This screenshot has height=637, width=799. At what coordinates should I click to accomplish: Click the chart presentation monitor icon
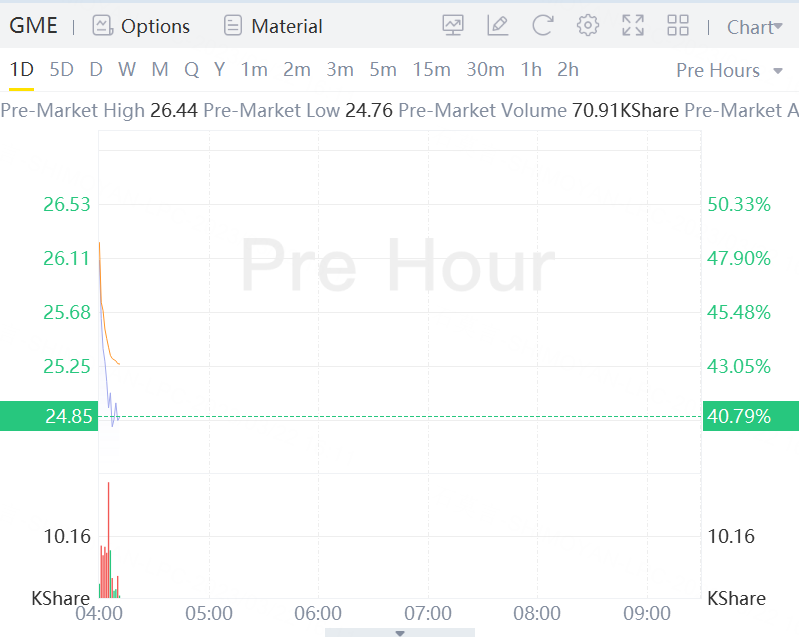(453, 25)
